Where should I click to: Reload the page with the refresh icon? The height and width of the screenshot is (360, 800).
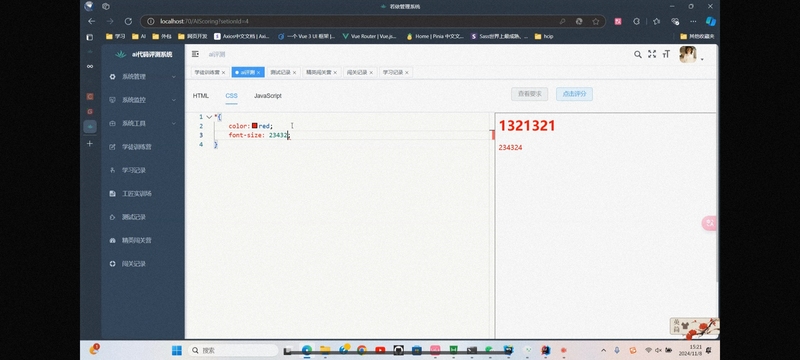click(128, 21)
